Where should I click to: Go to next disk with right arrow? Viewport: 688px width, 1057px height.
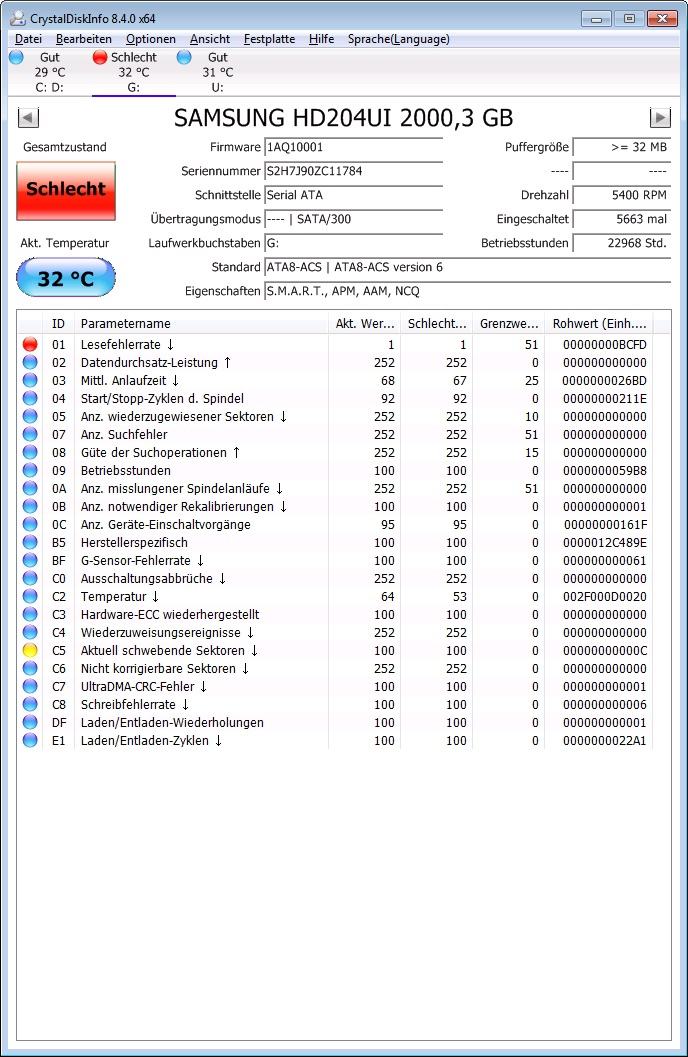(660, 117)
